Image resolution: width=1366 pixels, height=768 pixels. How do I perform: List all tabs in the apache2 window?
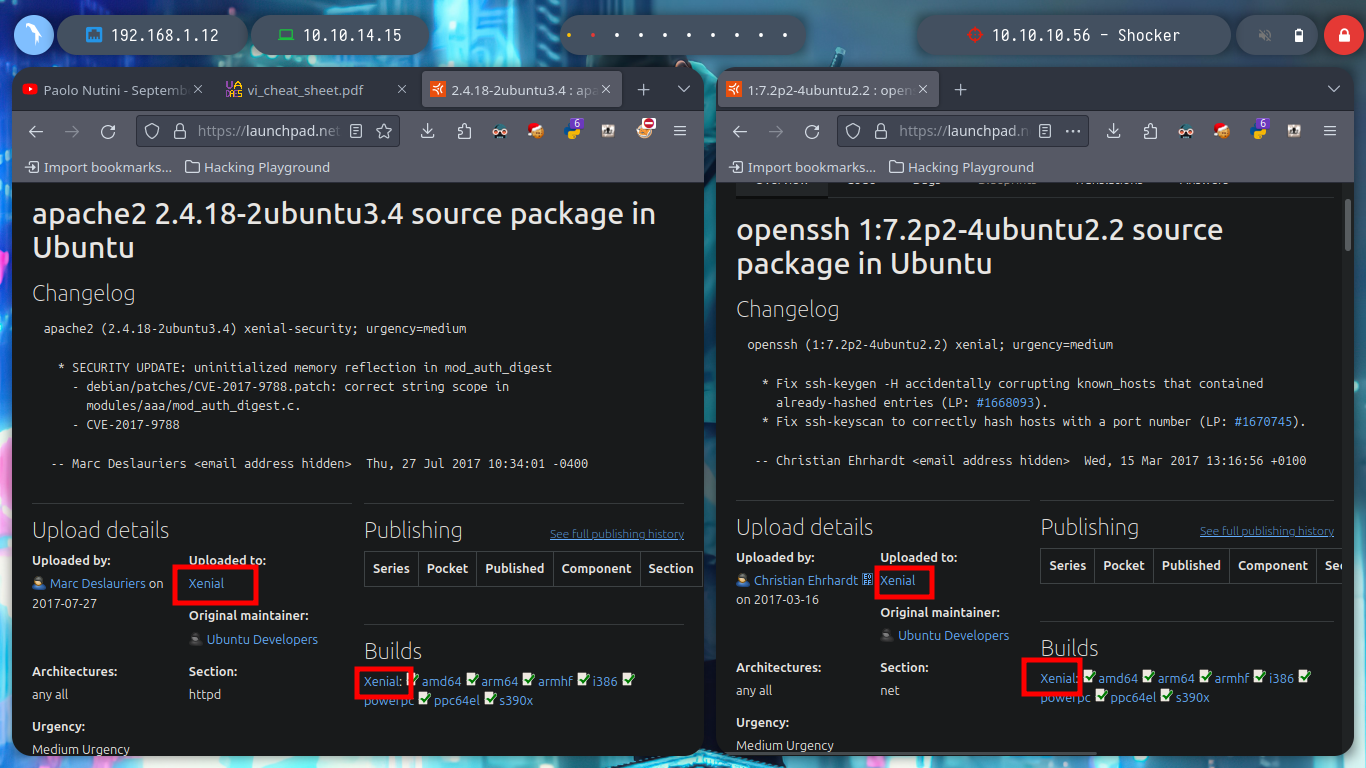684,90
